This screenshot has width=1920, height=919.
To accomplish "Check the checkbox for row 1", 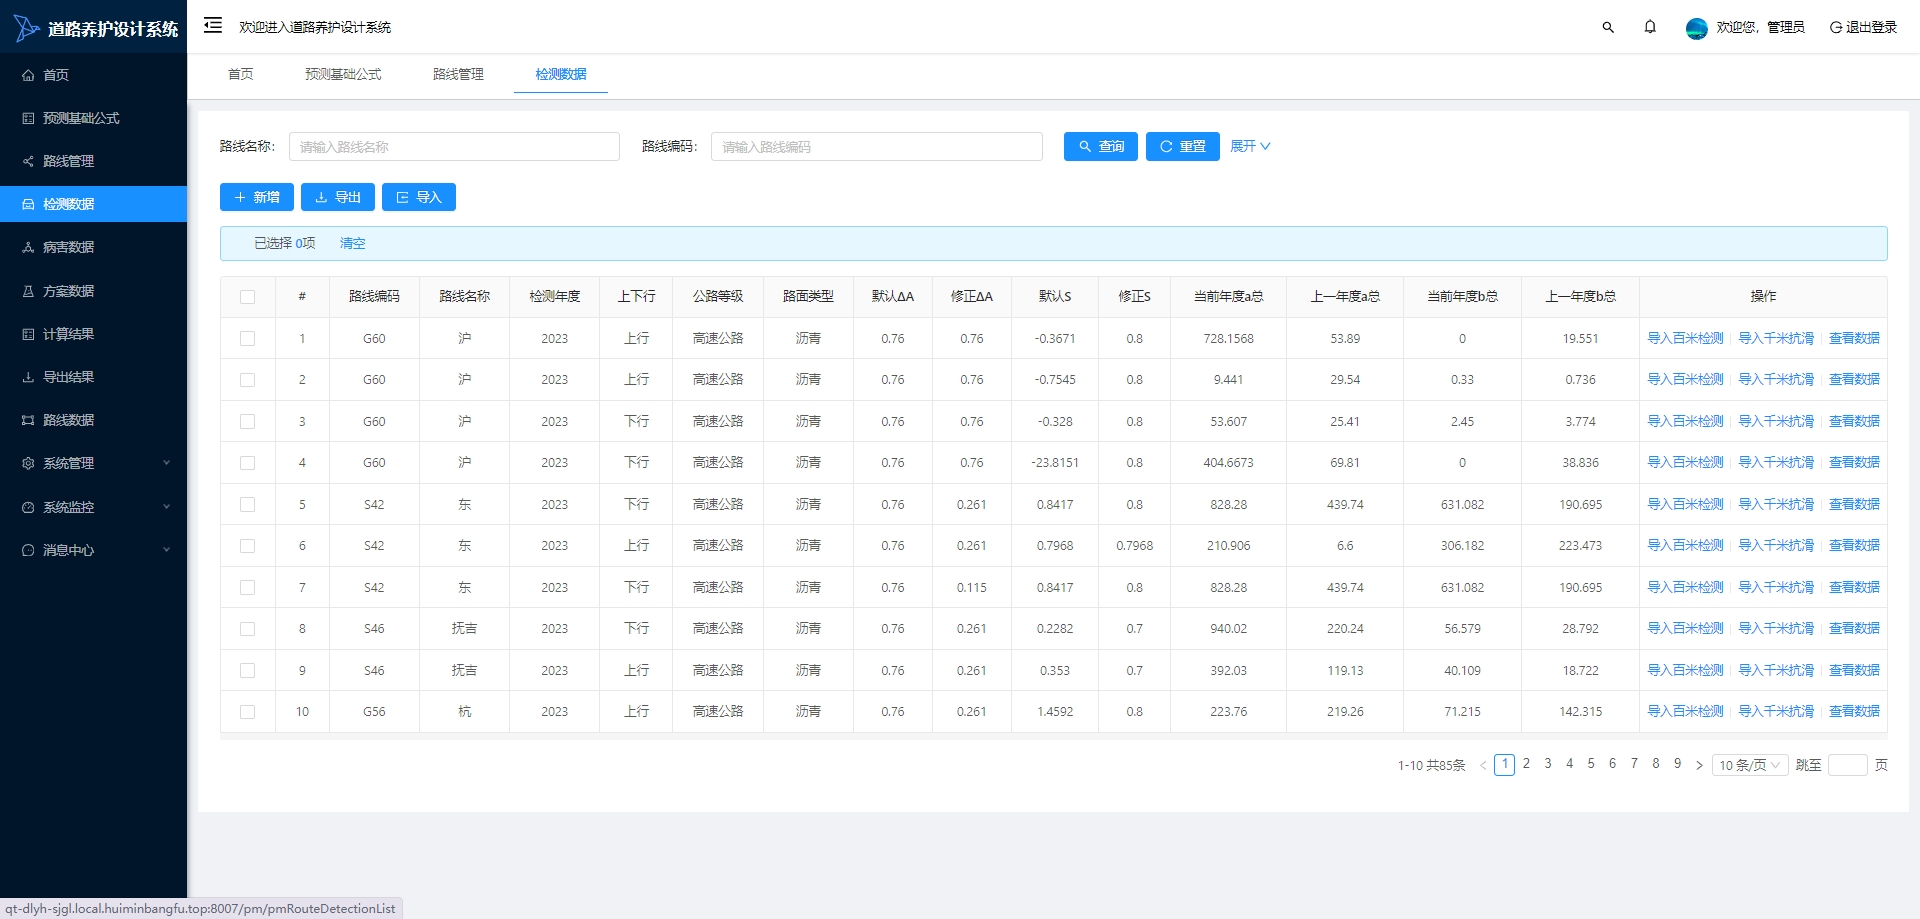I will [x=247, y=339].
